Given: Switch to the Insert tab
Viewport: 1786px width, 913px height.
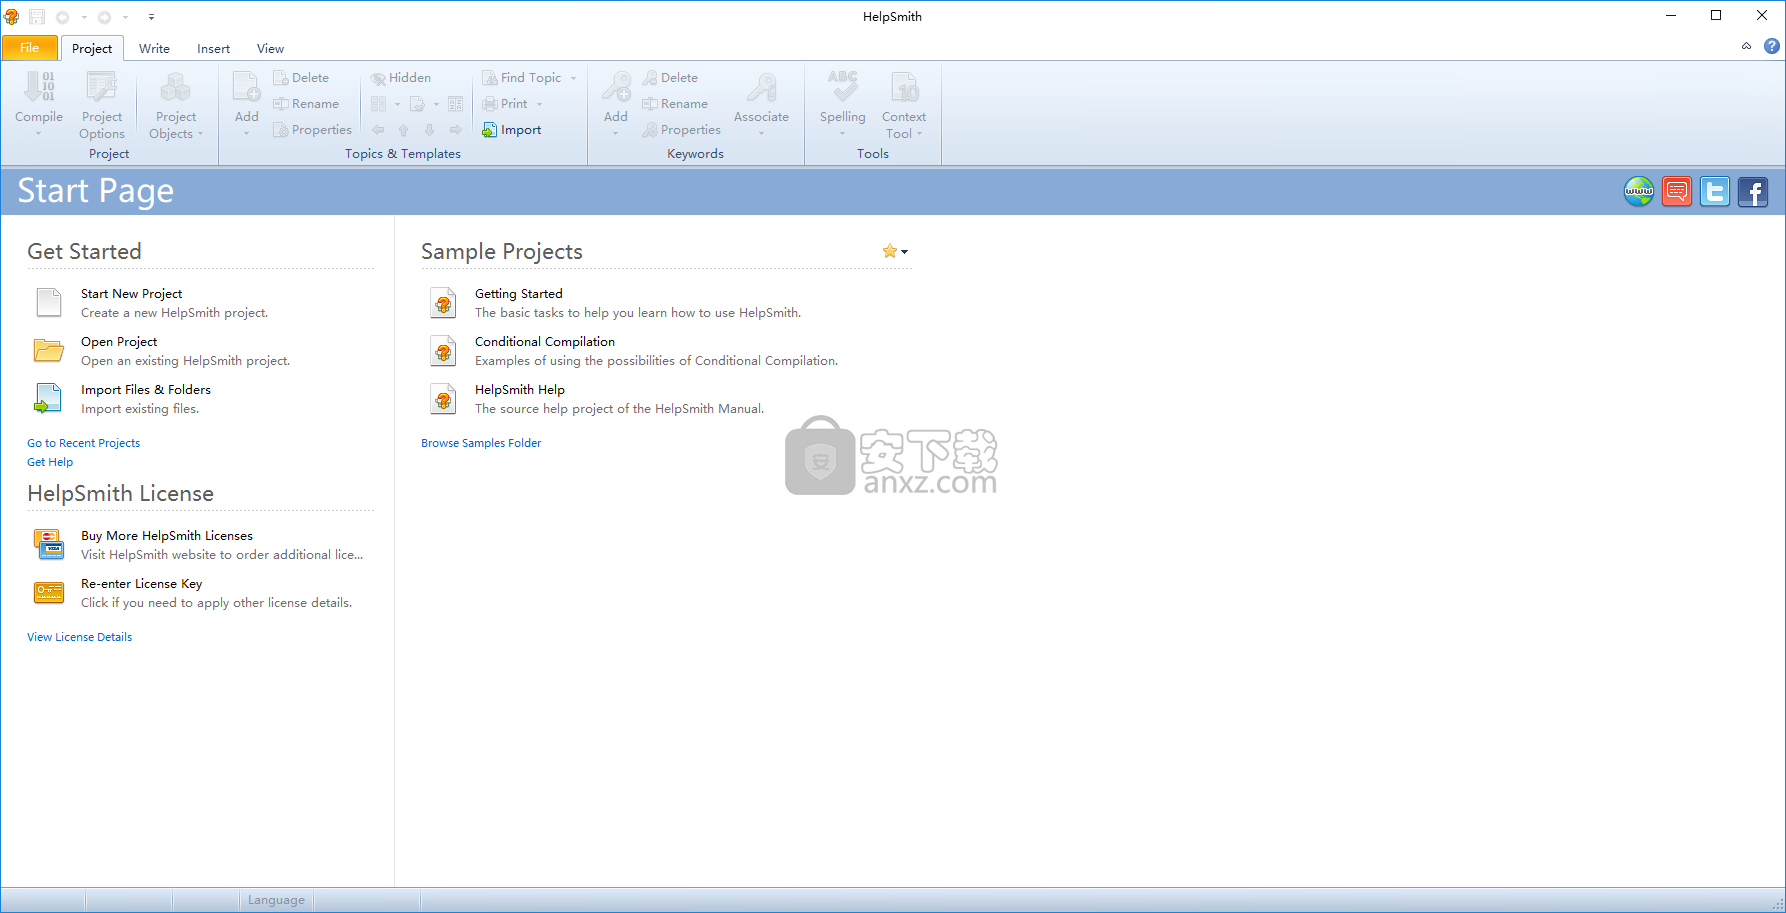Looking at the screenshot, I should click(213, 48).
